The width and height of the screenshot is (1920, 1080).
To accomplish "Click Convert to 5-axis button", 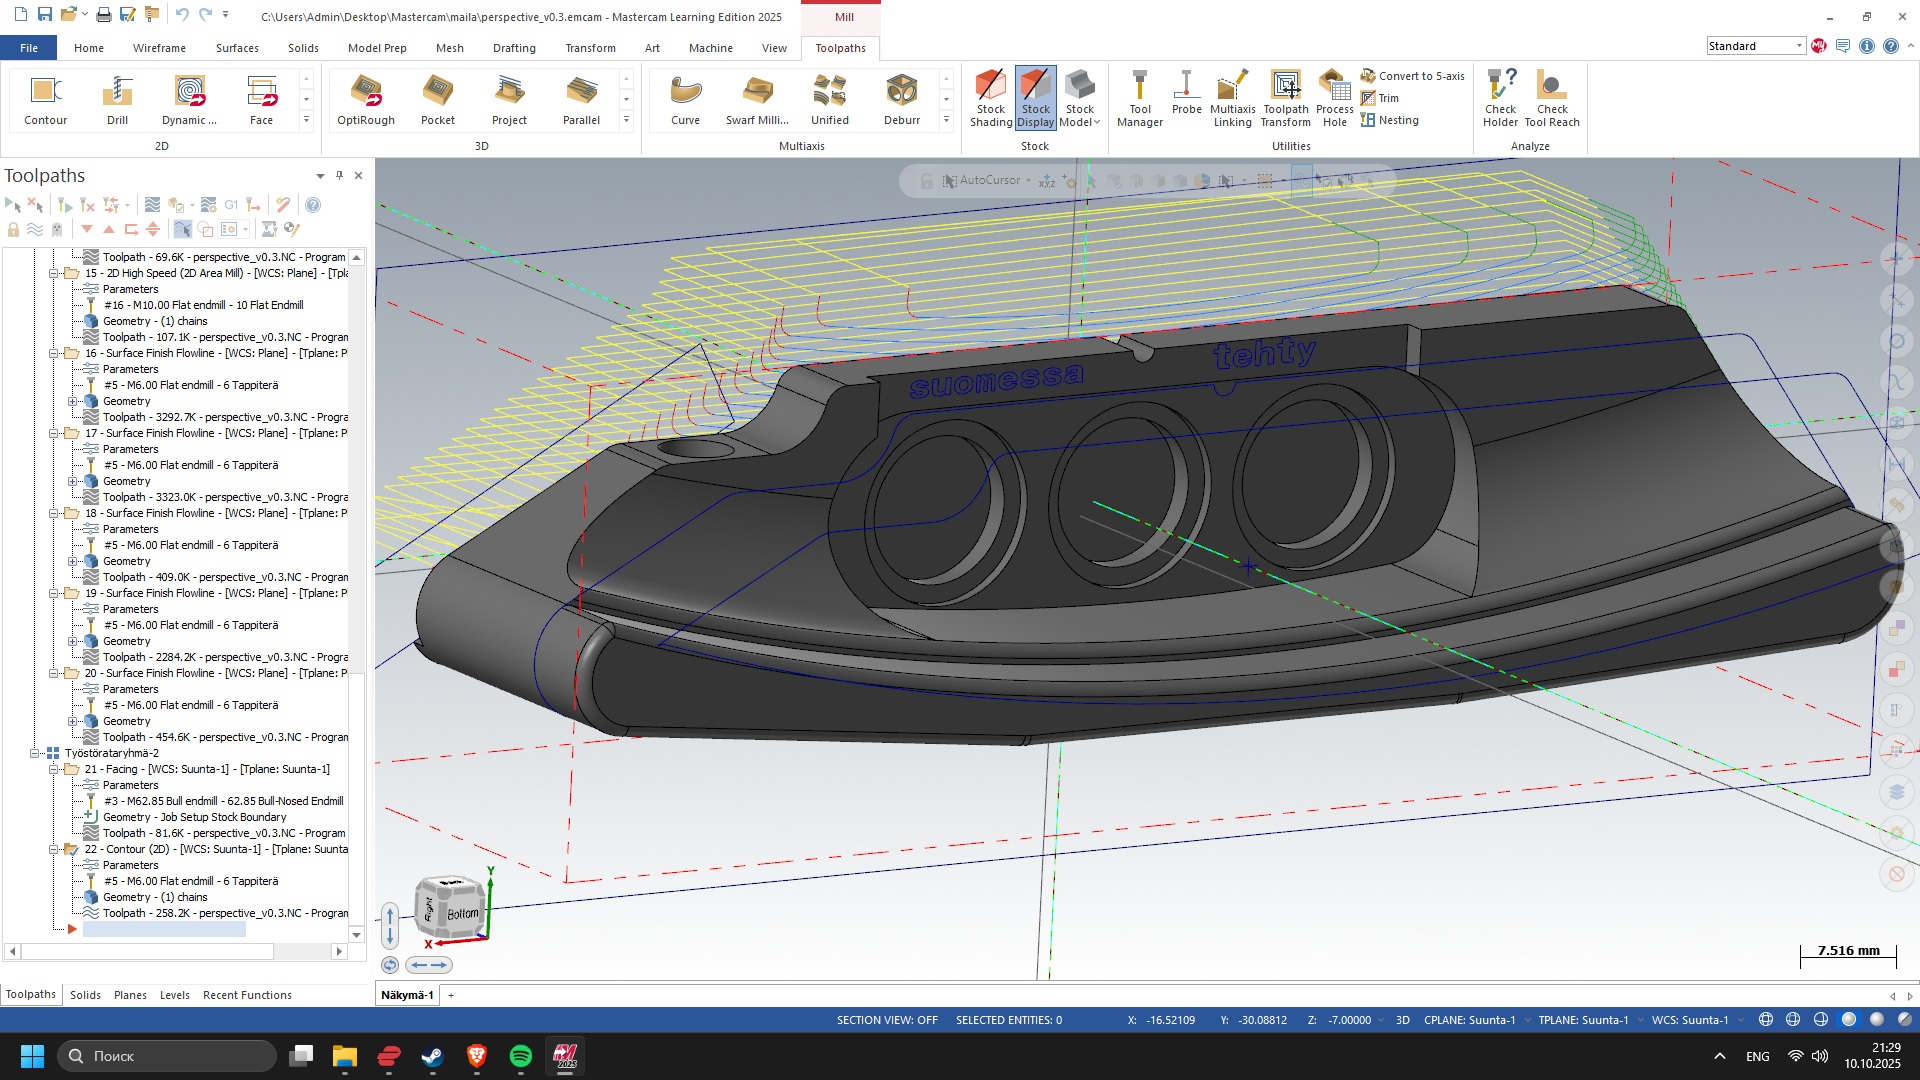I will (x=1412, y=76).
